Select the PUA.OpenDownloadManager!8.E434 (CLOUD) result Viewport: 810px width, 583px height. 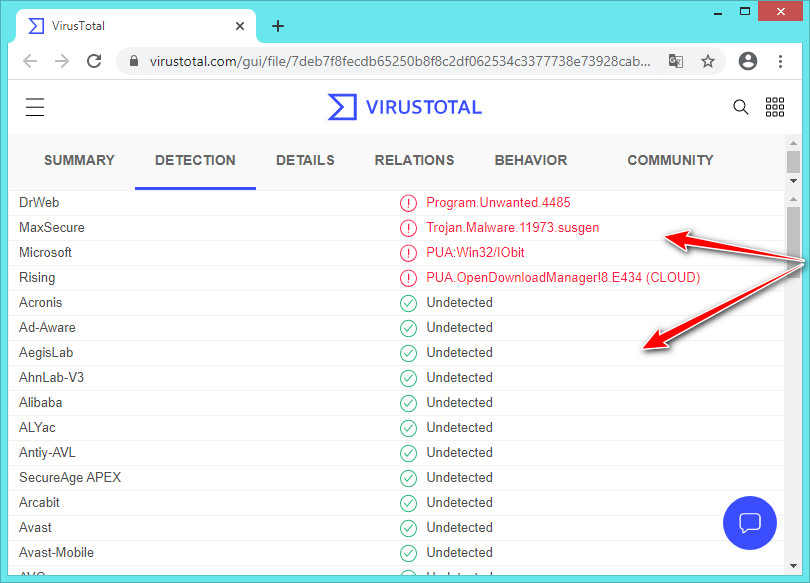(563, 278)
